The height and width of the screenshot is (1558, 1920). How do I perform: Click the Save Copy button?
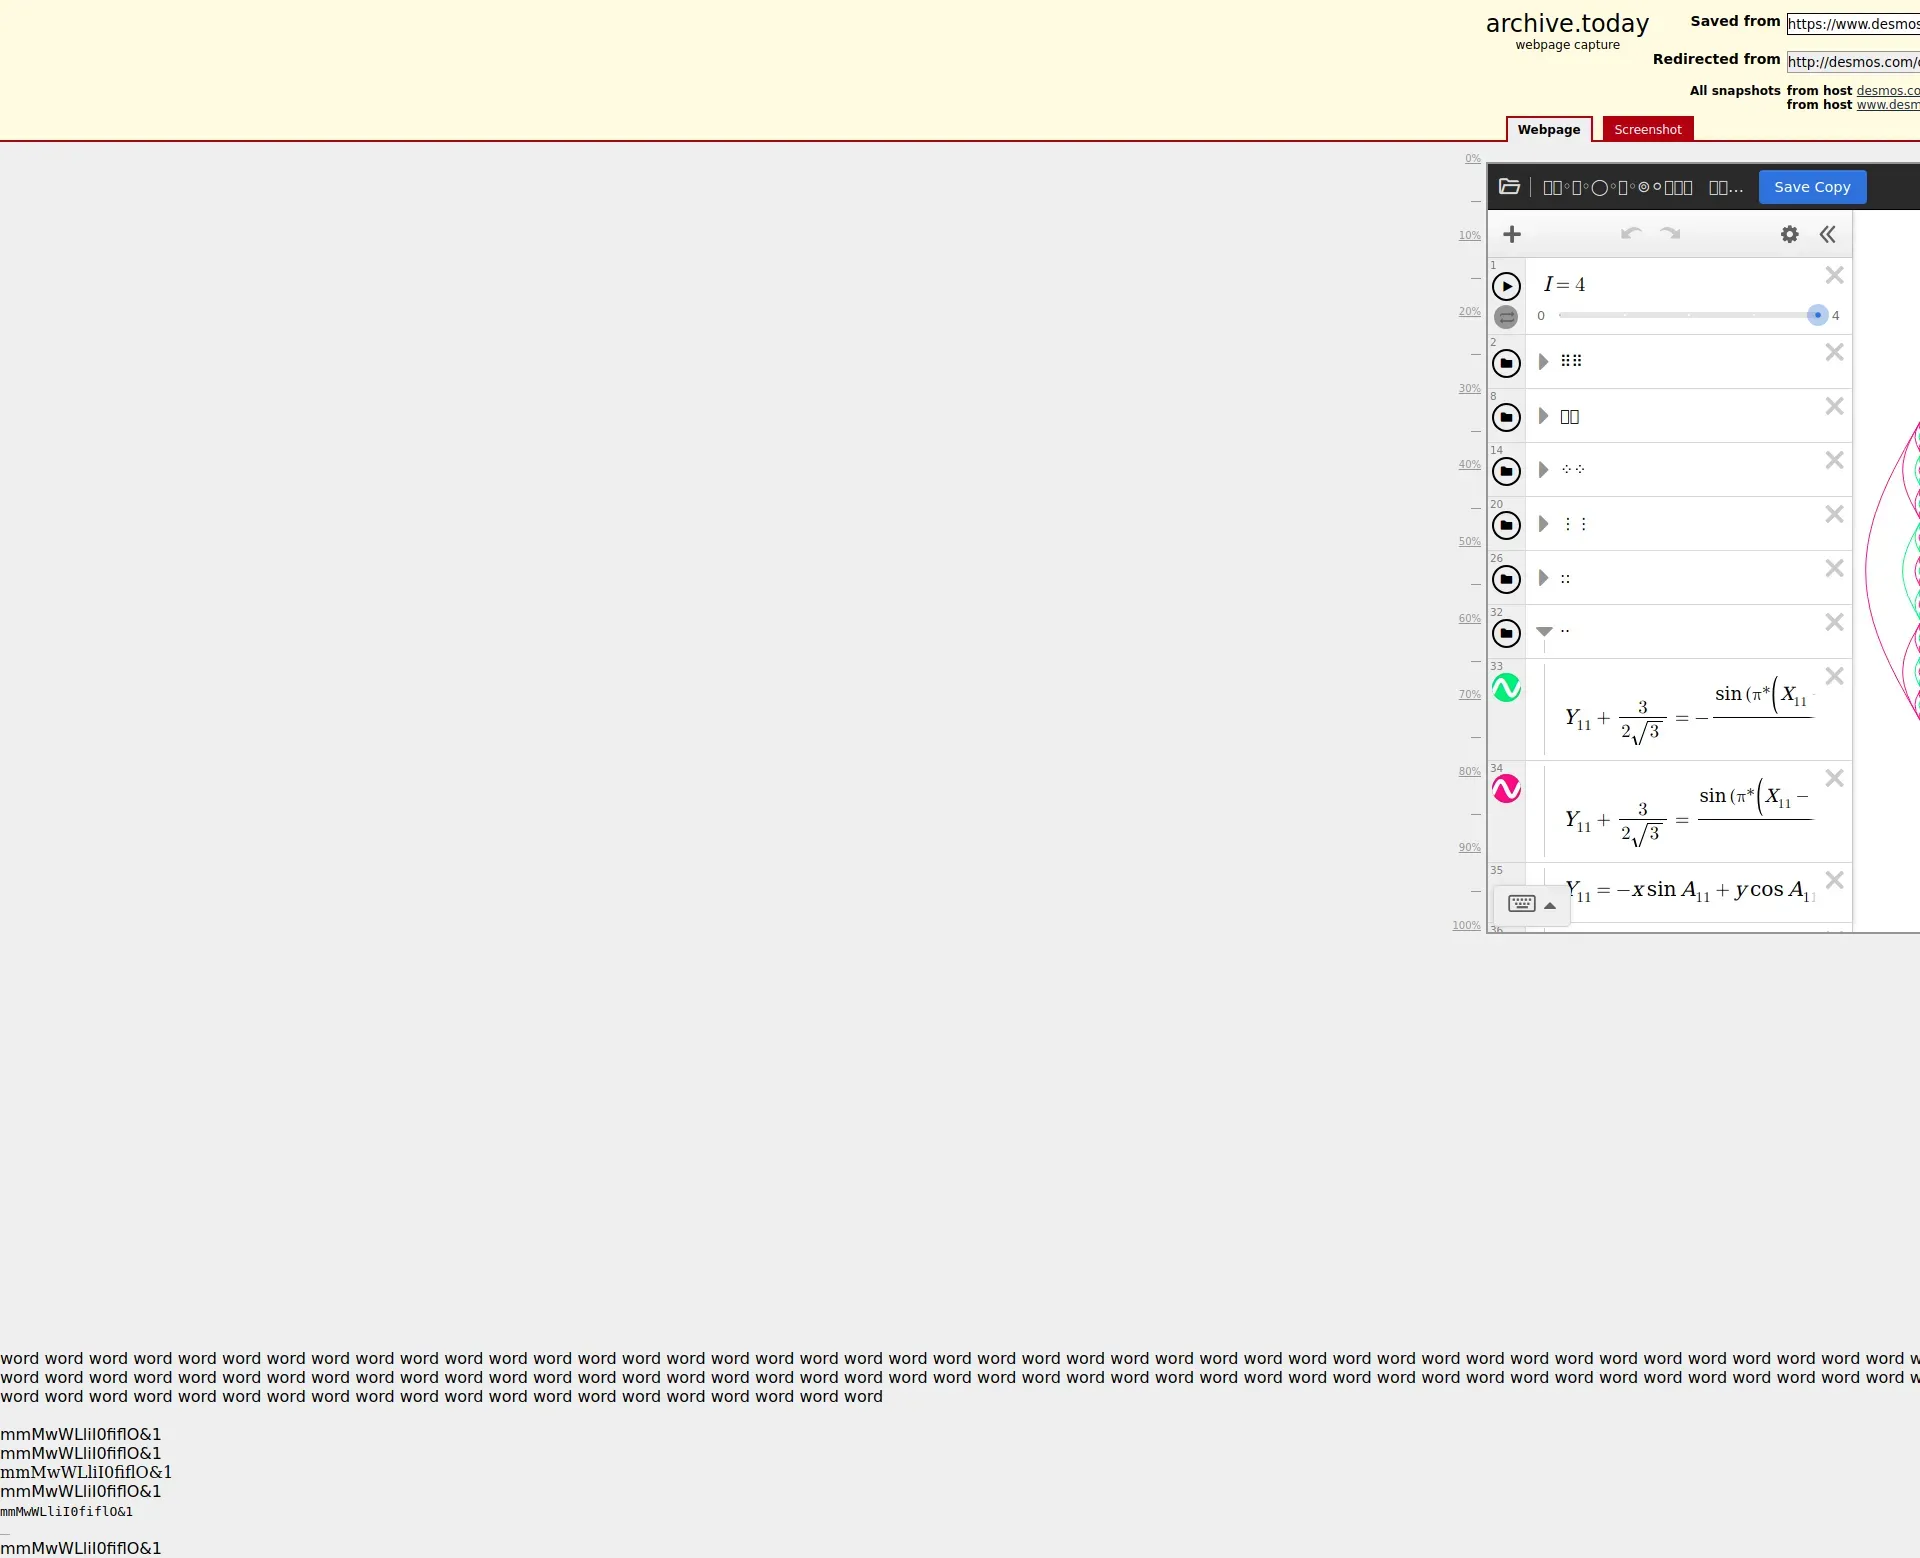pos(1811,187)
